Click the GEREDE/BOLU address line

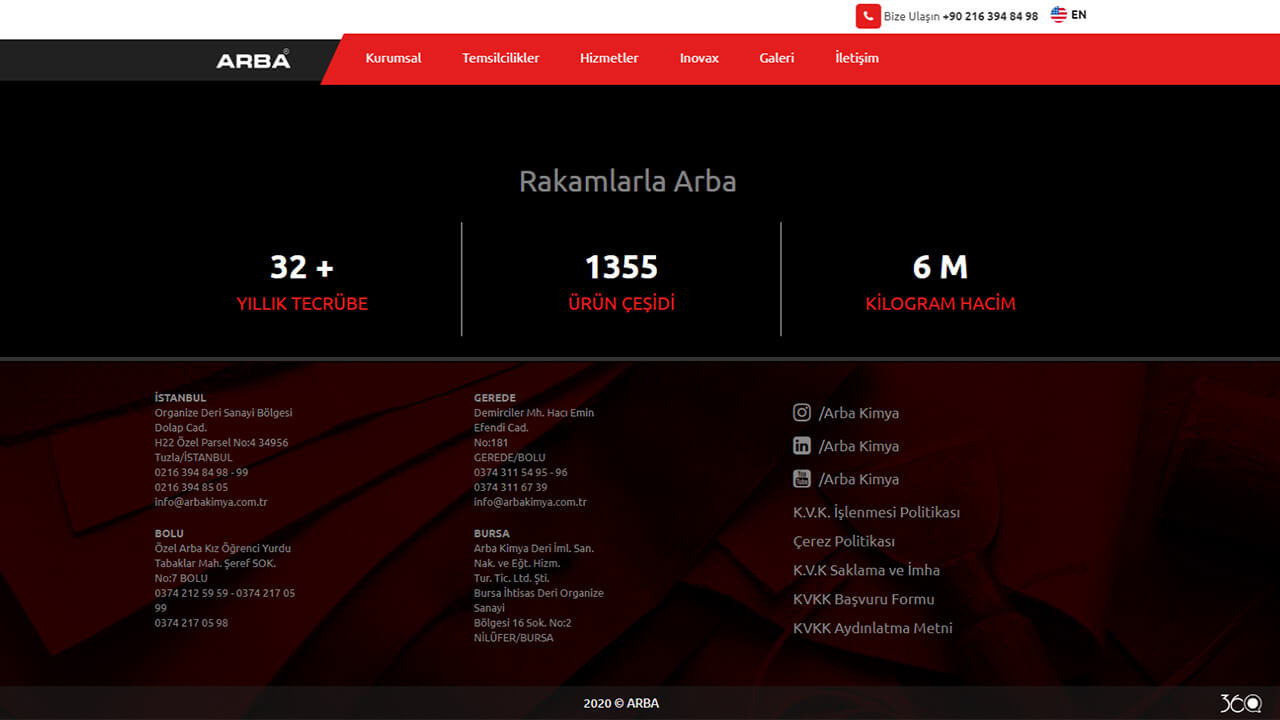(x=510, y=457)
